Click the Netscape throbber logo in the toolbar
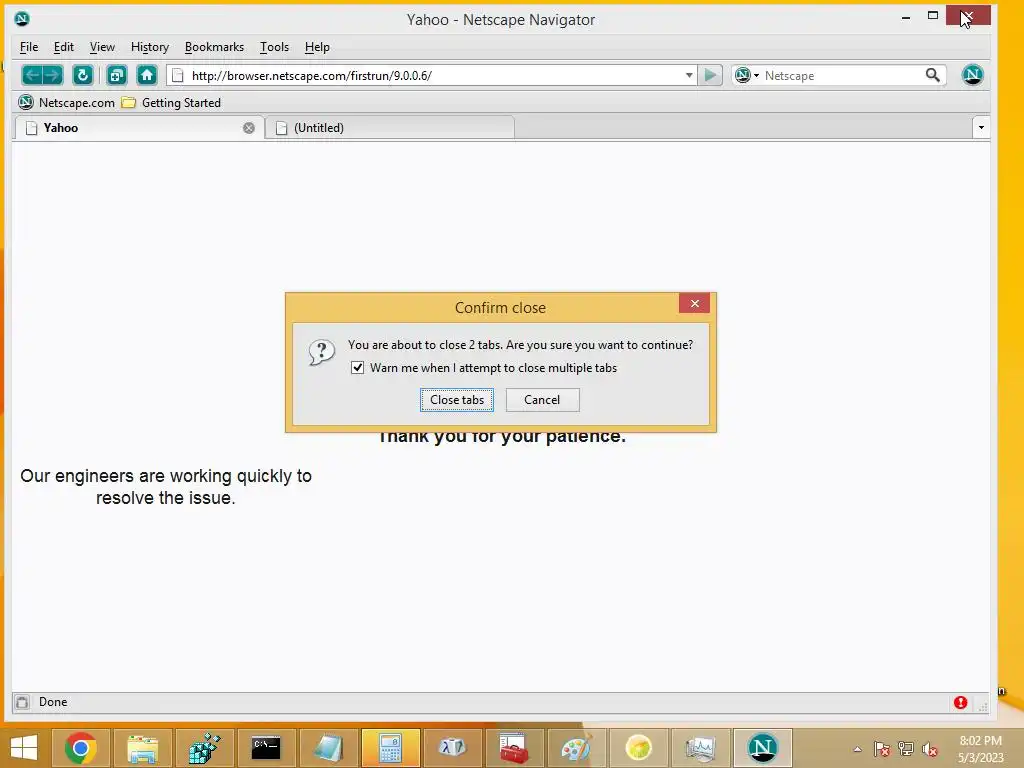Screen dimensions: 1024x768 pos(972,75)
